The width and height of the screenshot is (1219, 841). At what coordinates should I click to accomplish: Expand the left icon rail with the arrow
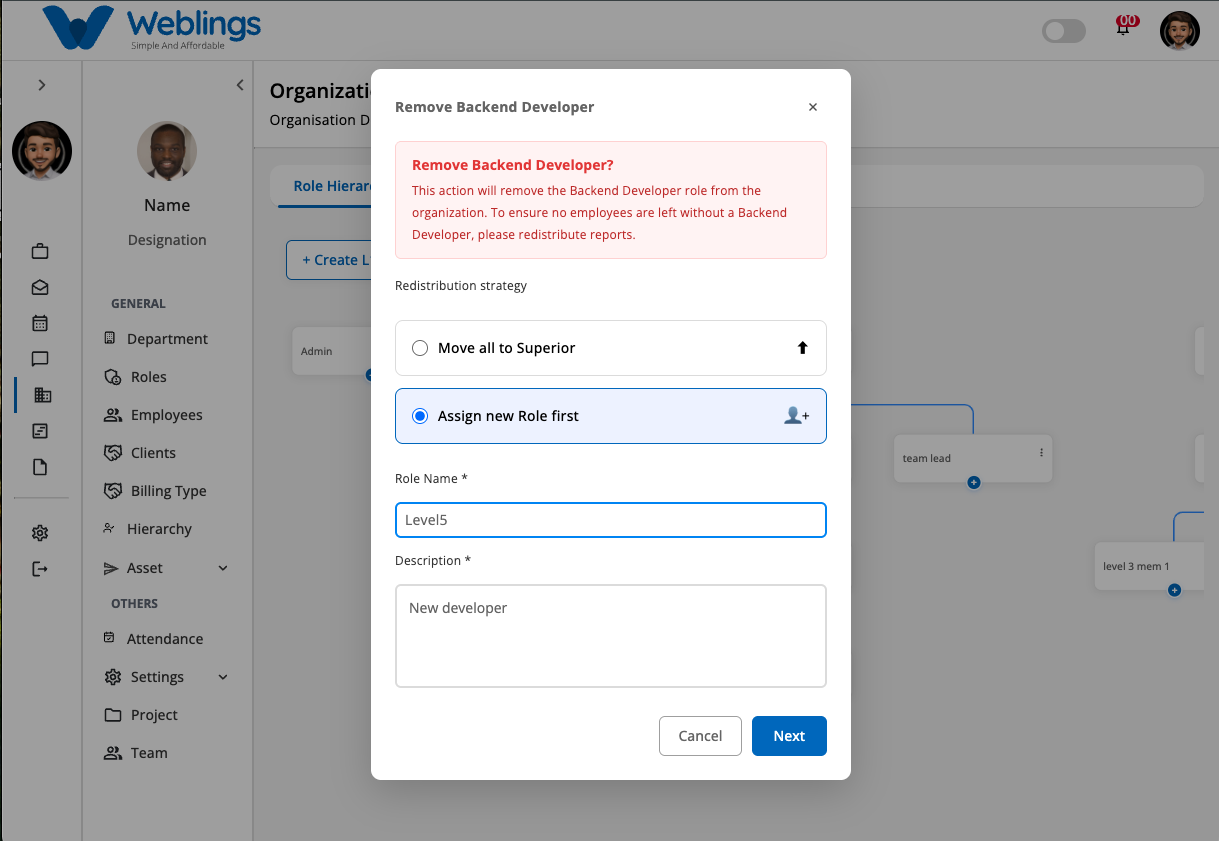pyautogui.click(x=42, y=85)
